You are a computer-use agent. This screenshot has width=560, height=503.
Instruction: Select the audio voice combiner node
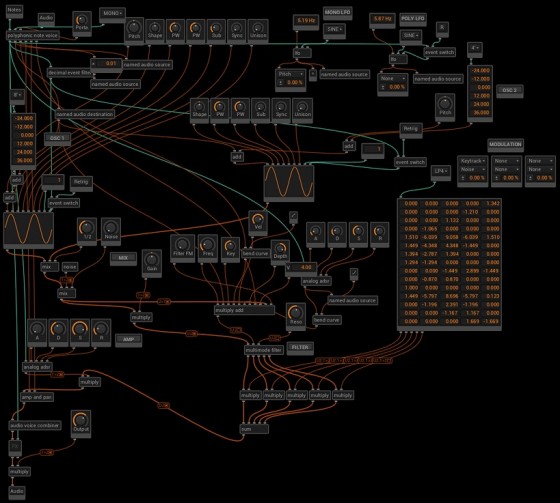click(x=35, y=425)
